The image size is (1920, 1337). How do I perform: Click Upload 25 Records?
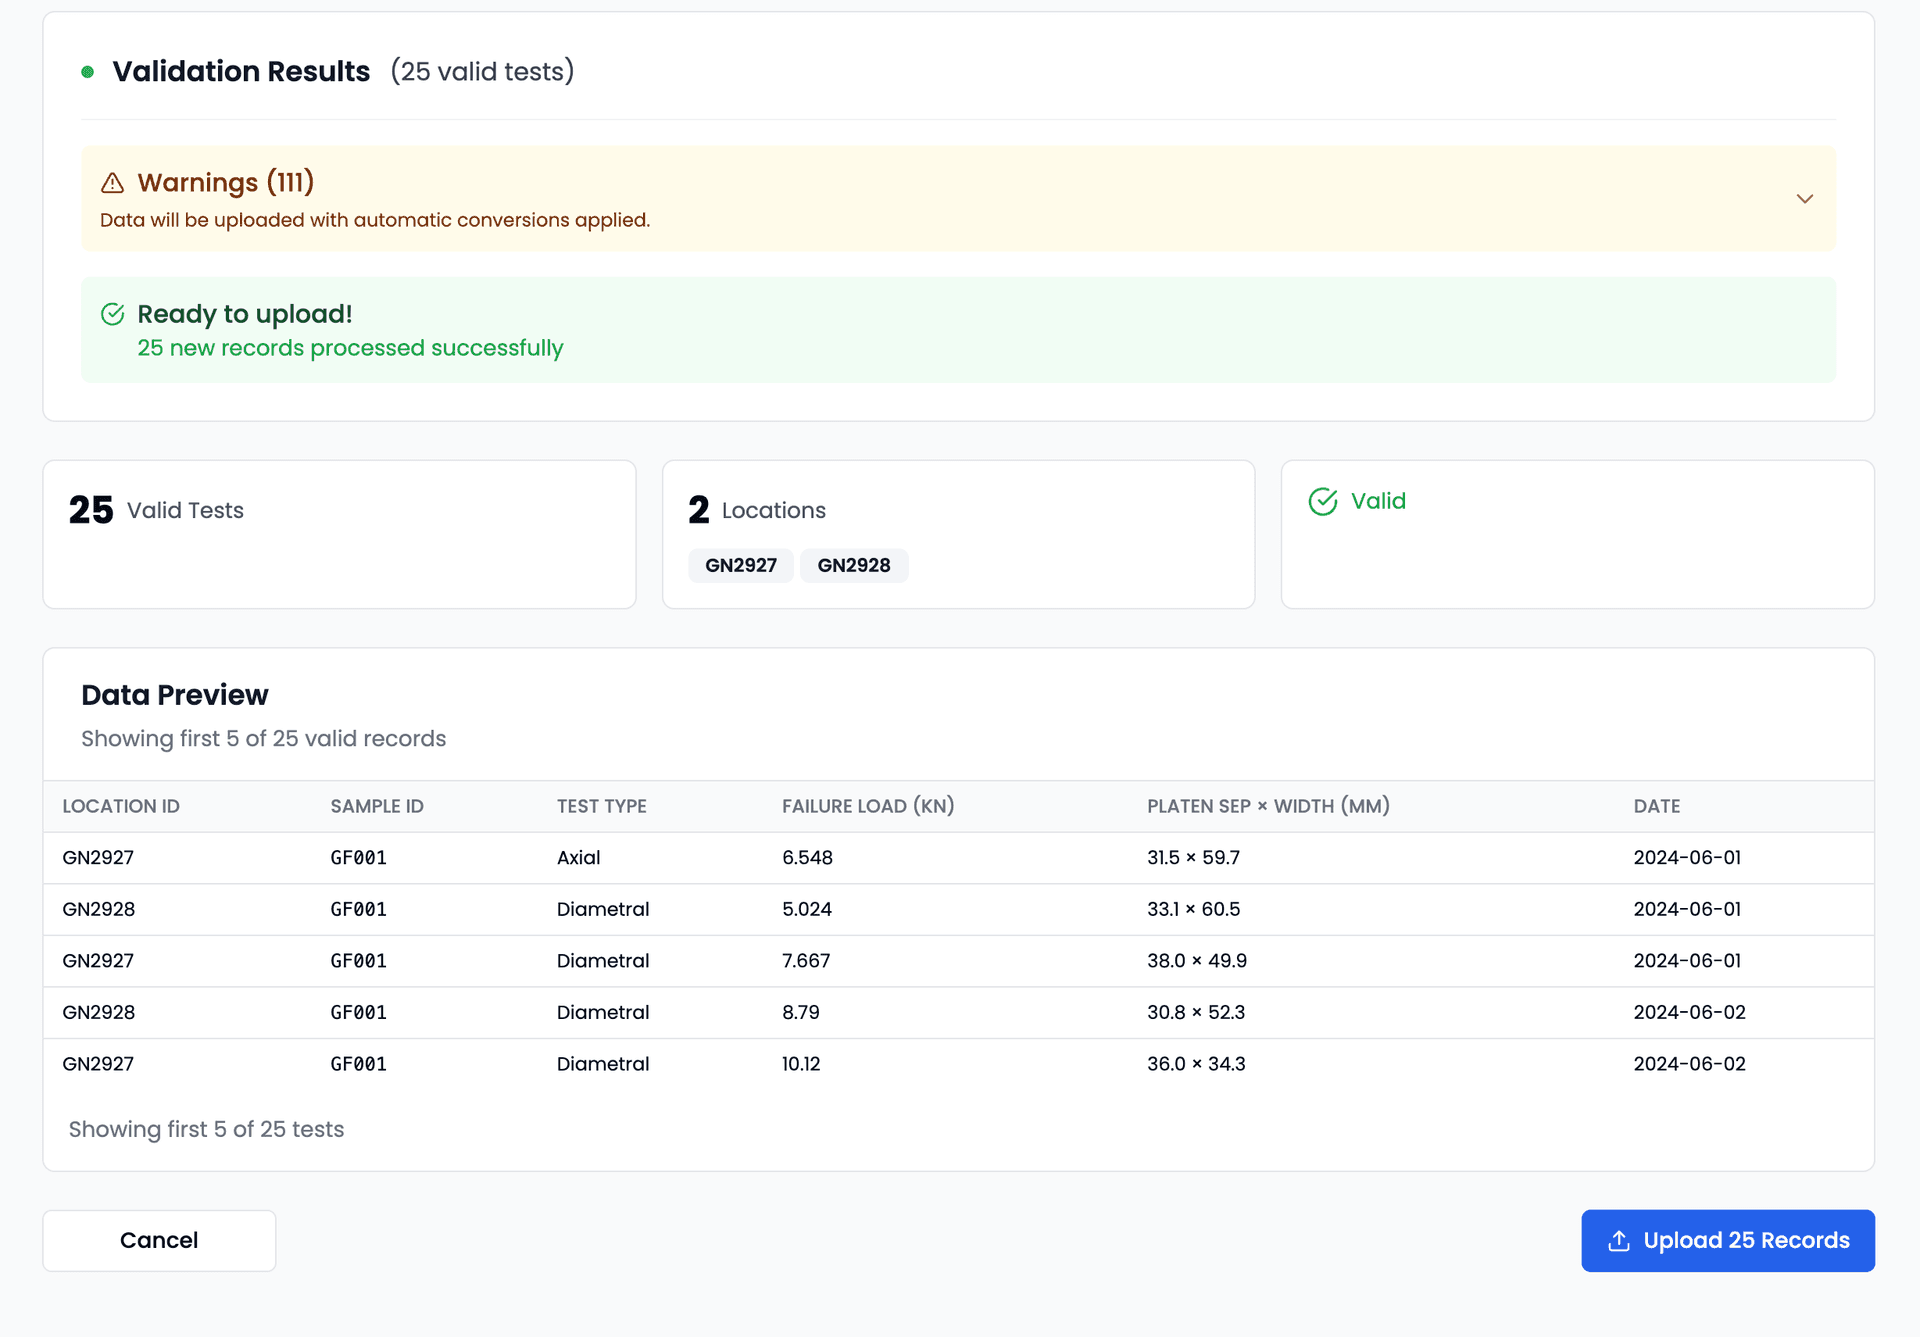(x=1727, y=1240)
